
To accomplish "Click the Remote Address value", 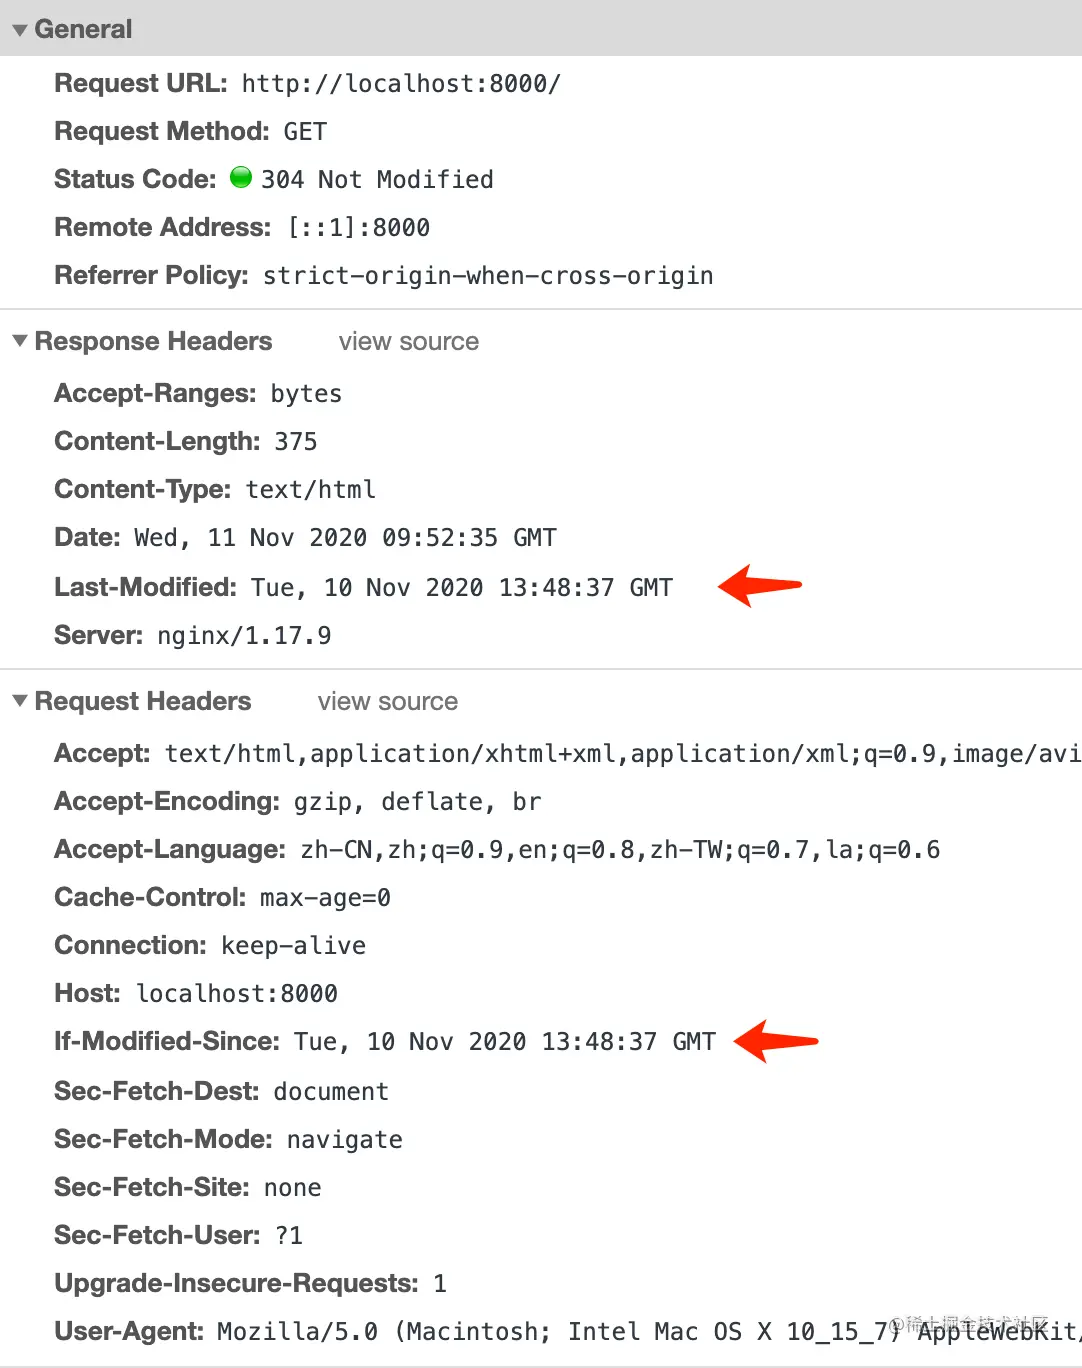I will point(359,228).
